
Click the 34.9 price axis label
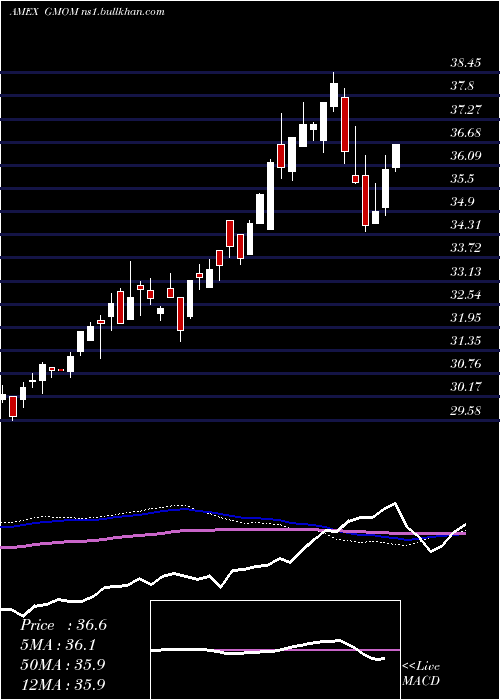pyautogui.click(x=462, y=202)
